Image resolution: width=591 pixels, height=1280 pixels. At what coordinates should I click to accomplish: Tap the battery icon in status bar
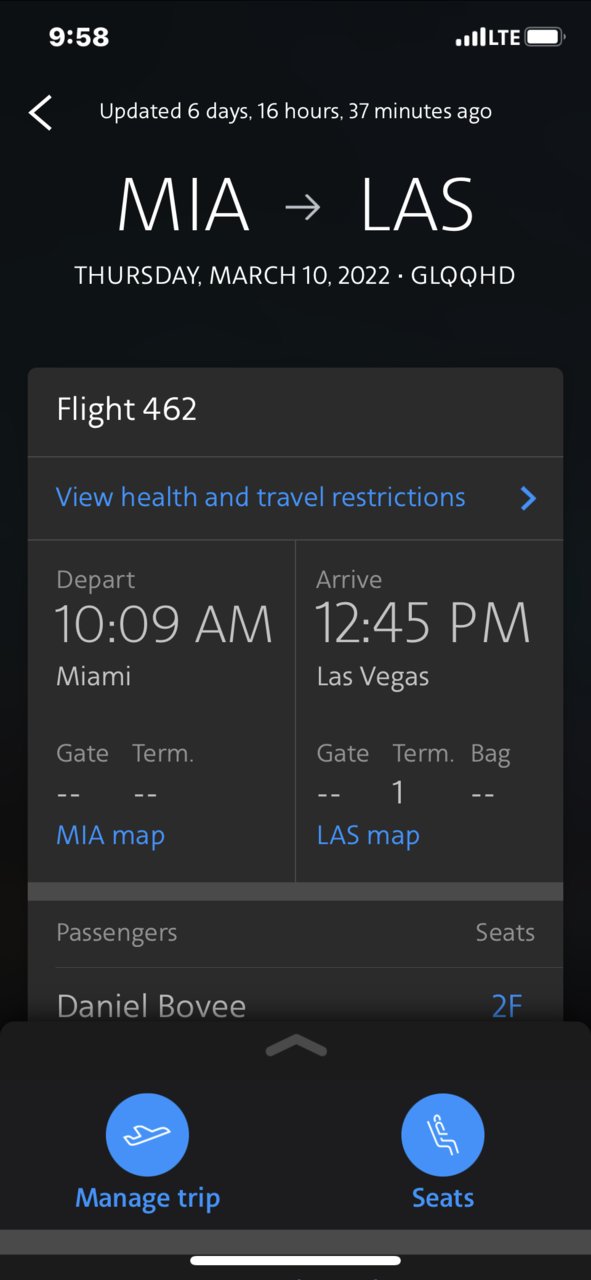coord(545,38)
